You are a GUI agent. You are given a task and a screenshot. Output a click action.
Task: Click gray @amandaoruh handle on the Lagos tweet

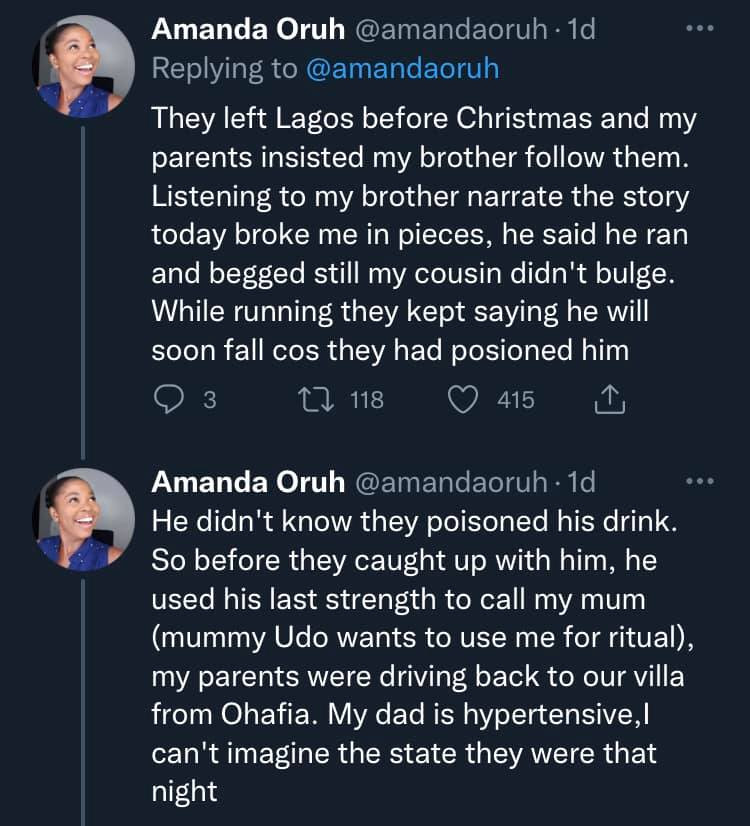[450, 30]
